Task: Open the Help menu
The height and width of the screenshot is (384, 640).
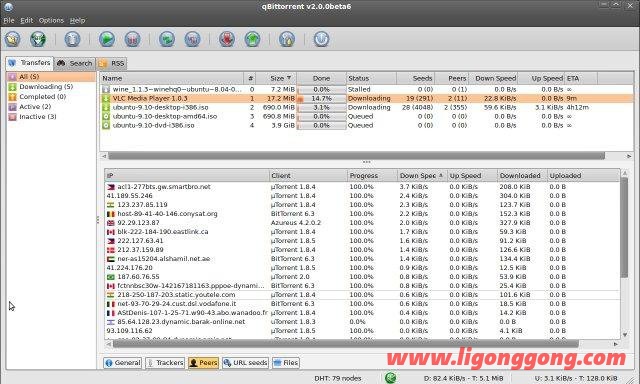Action: 77,20
